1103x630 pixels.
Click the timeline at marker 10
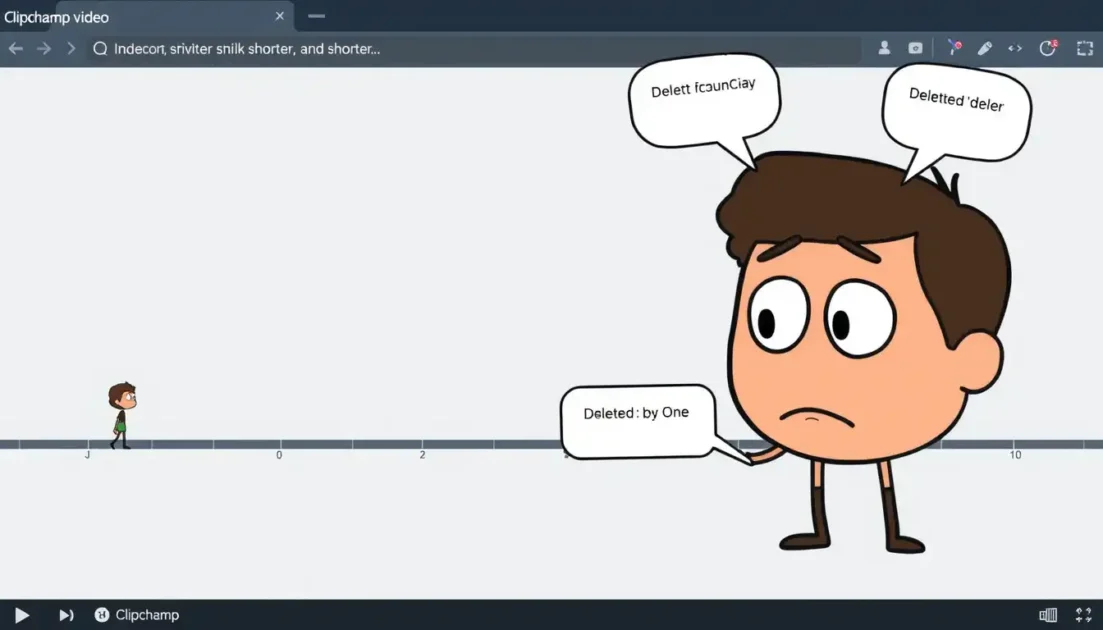[1015, 445]
